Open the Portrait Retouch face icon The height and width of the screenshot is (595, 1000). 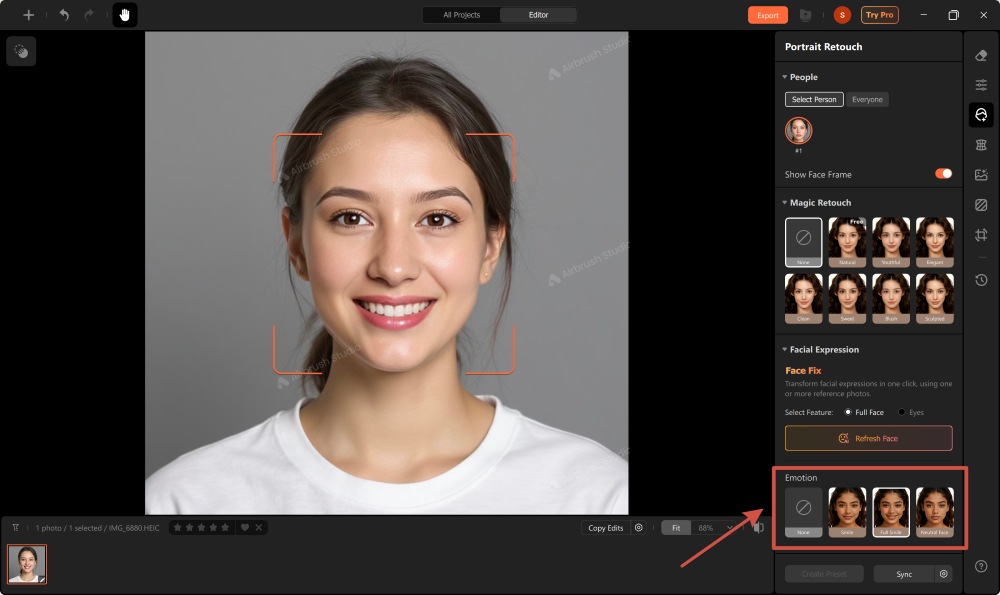click(981, 115)
